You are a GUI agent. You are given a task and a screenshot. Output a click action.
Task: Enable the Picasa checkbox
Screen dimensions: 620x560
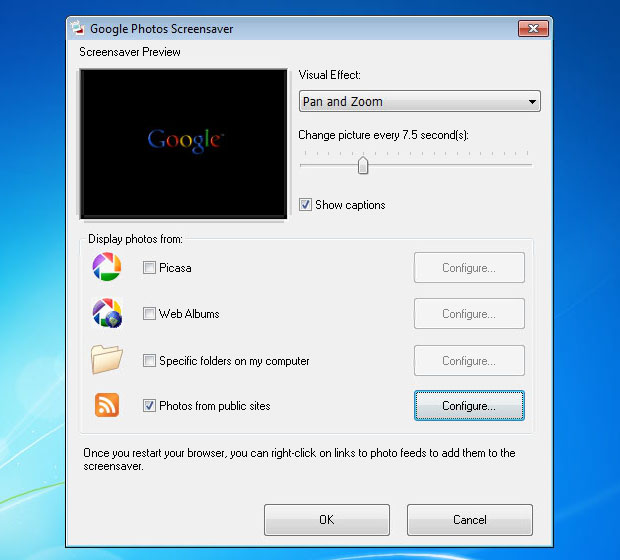149,268
